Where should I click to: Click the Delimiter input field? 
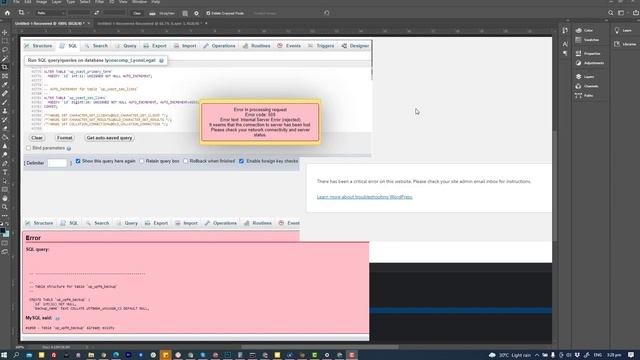57,163
